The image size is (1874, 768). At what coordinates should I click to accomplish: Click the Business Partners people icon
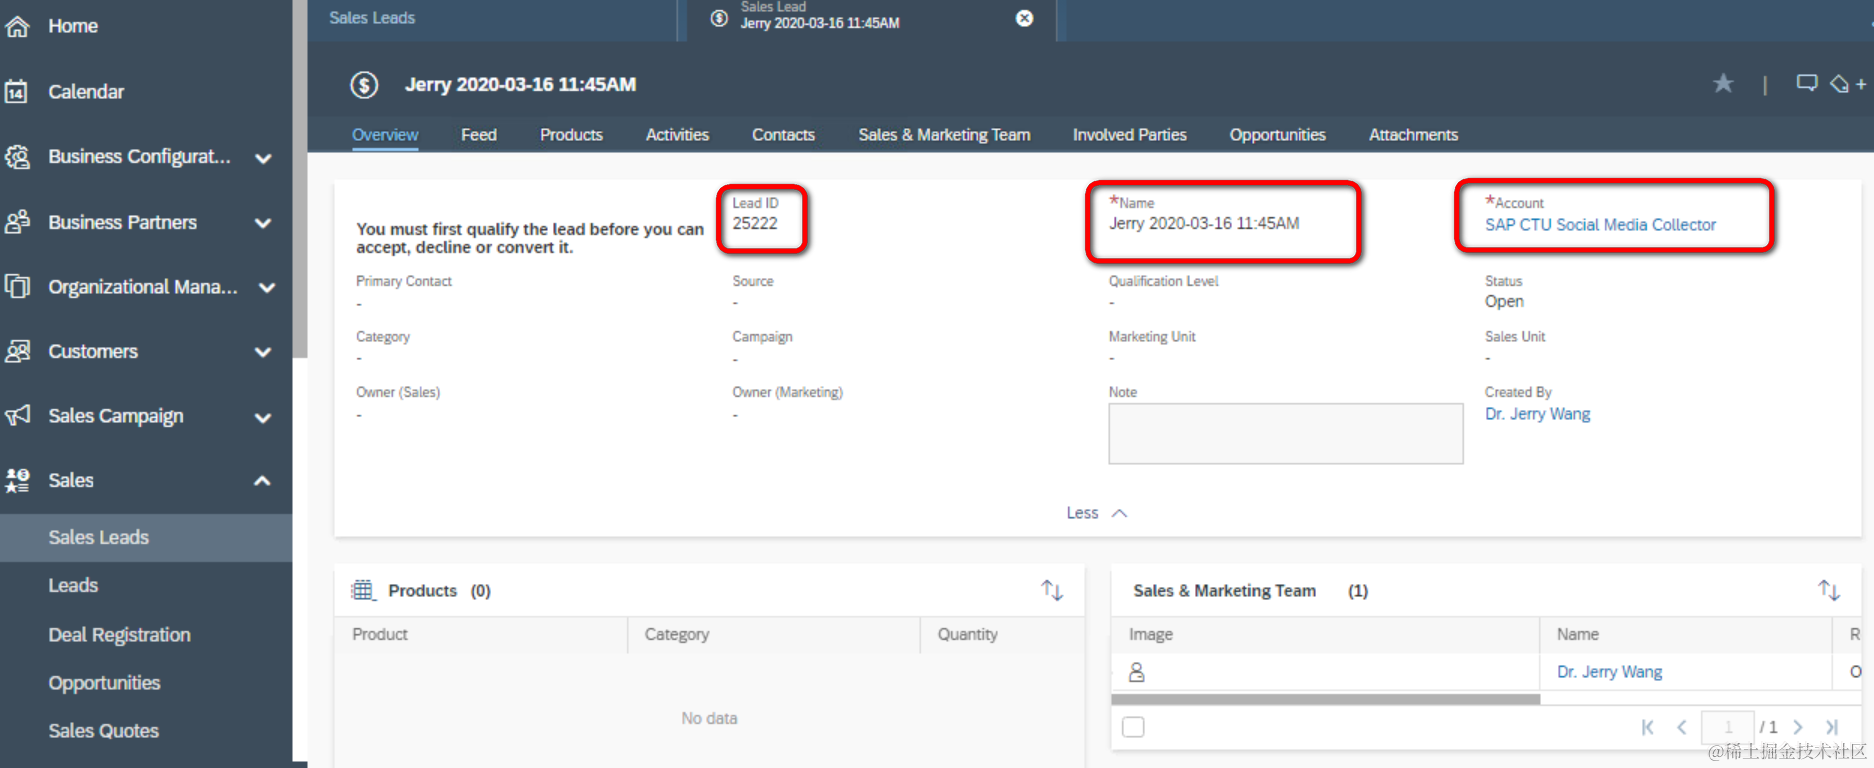click(17, 222)
